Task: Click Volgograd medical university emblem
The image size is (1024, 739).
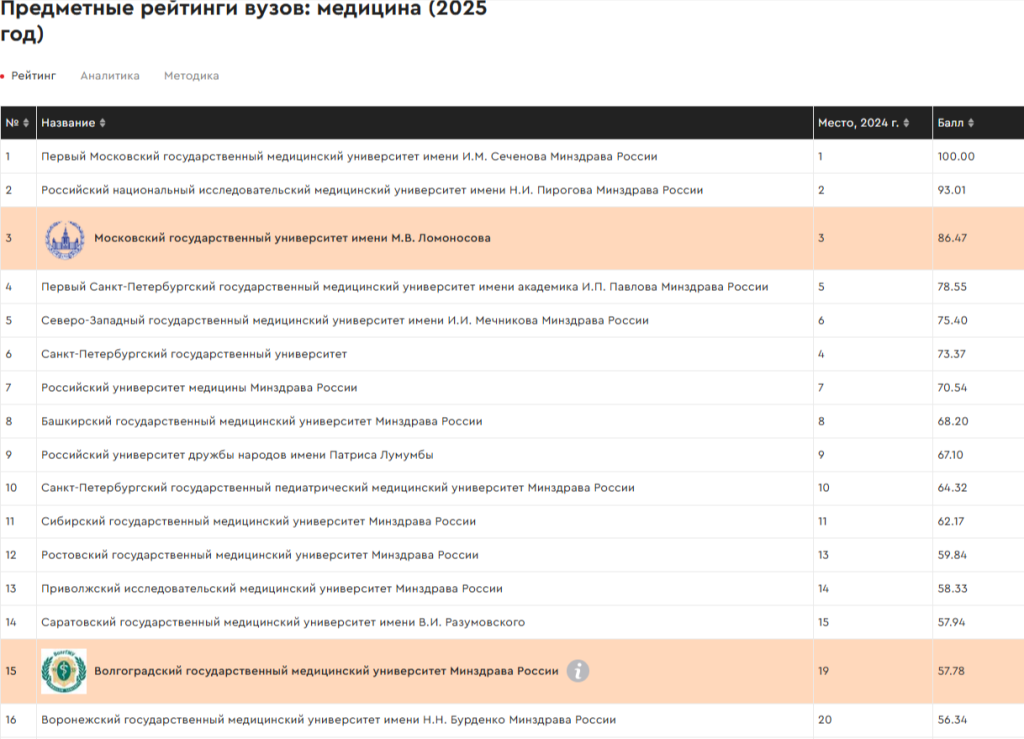Action: 64,671
